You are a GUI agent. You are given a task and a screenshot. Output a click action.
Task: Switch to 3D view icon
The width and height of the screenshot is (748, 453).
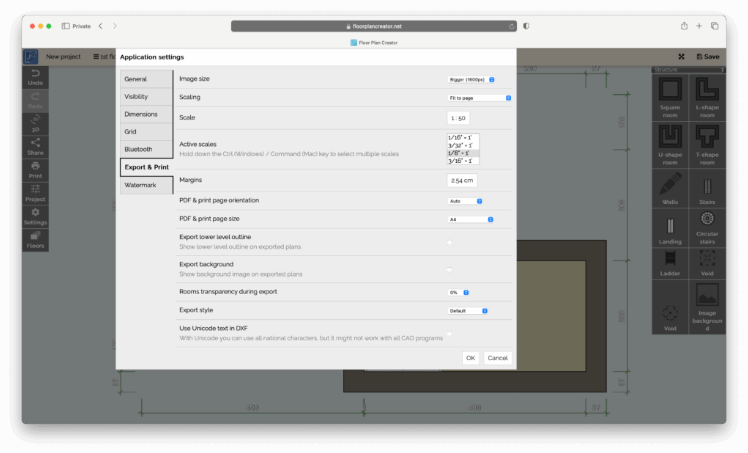(35, 123)
